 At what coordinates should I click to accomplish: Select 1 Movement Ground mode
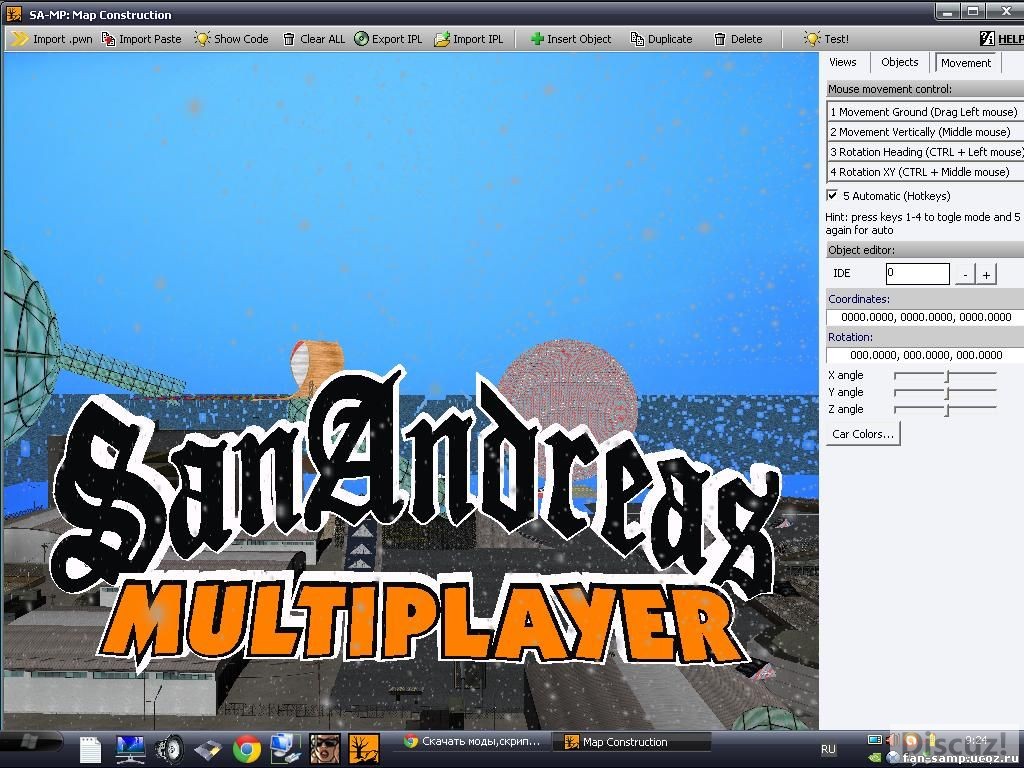924,112
